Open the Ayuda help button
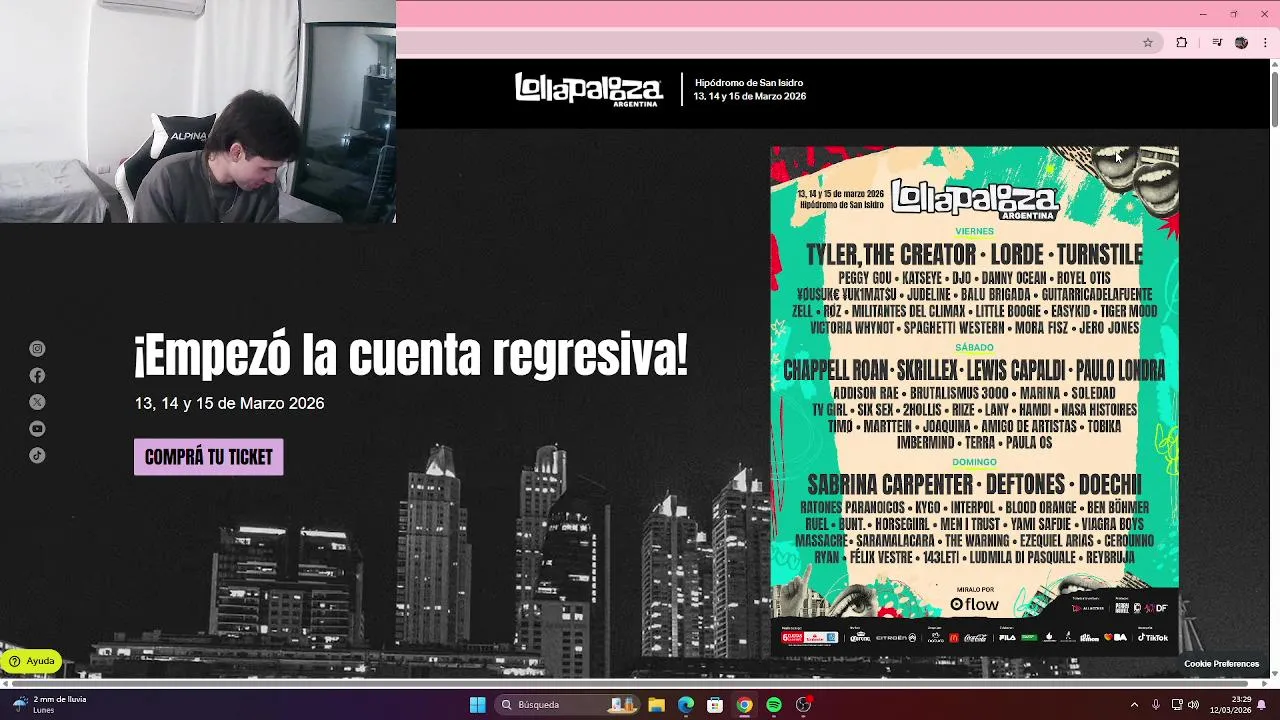 pyautogui.click(x=32, y=661)
